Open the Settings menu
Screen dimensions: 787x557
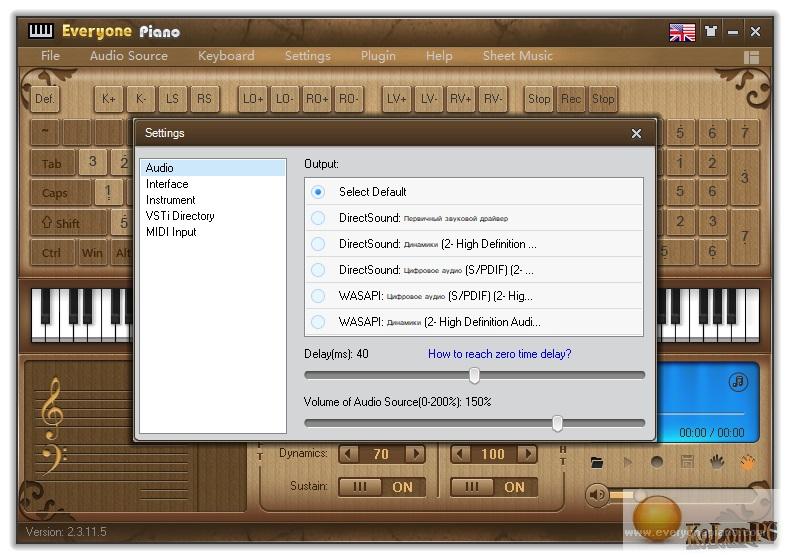pyautogui.click(x=308, y=56)
